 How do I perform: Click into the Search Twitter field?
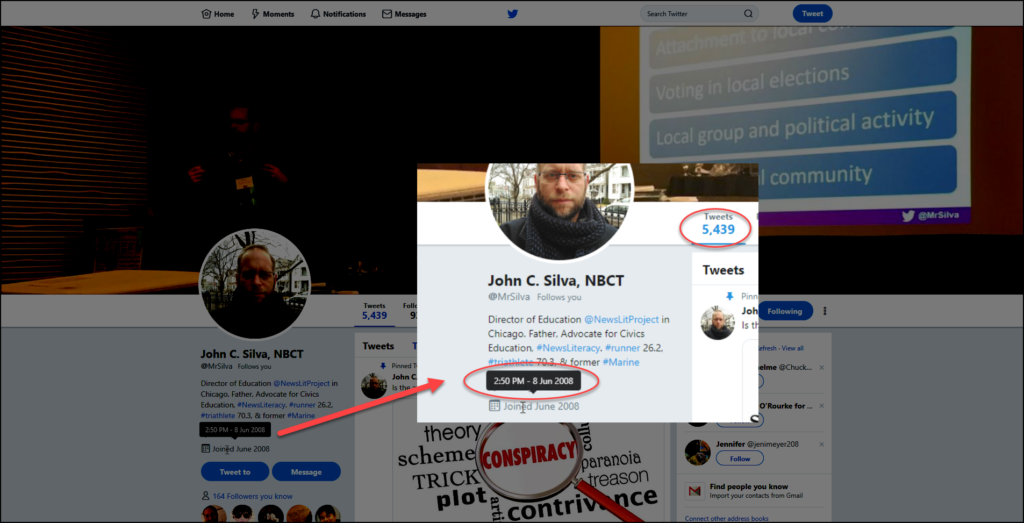pos(690,14)
